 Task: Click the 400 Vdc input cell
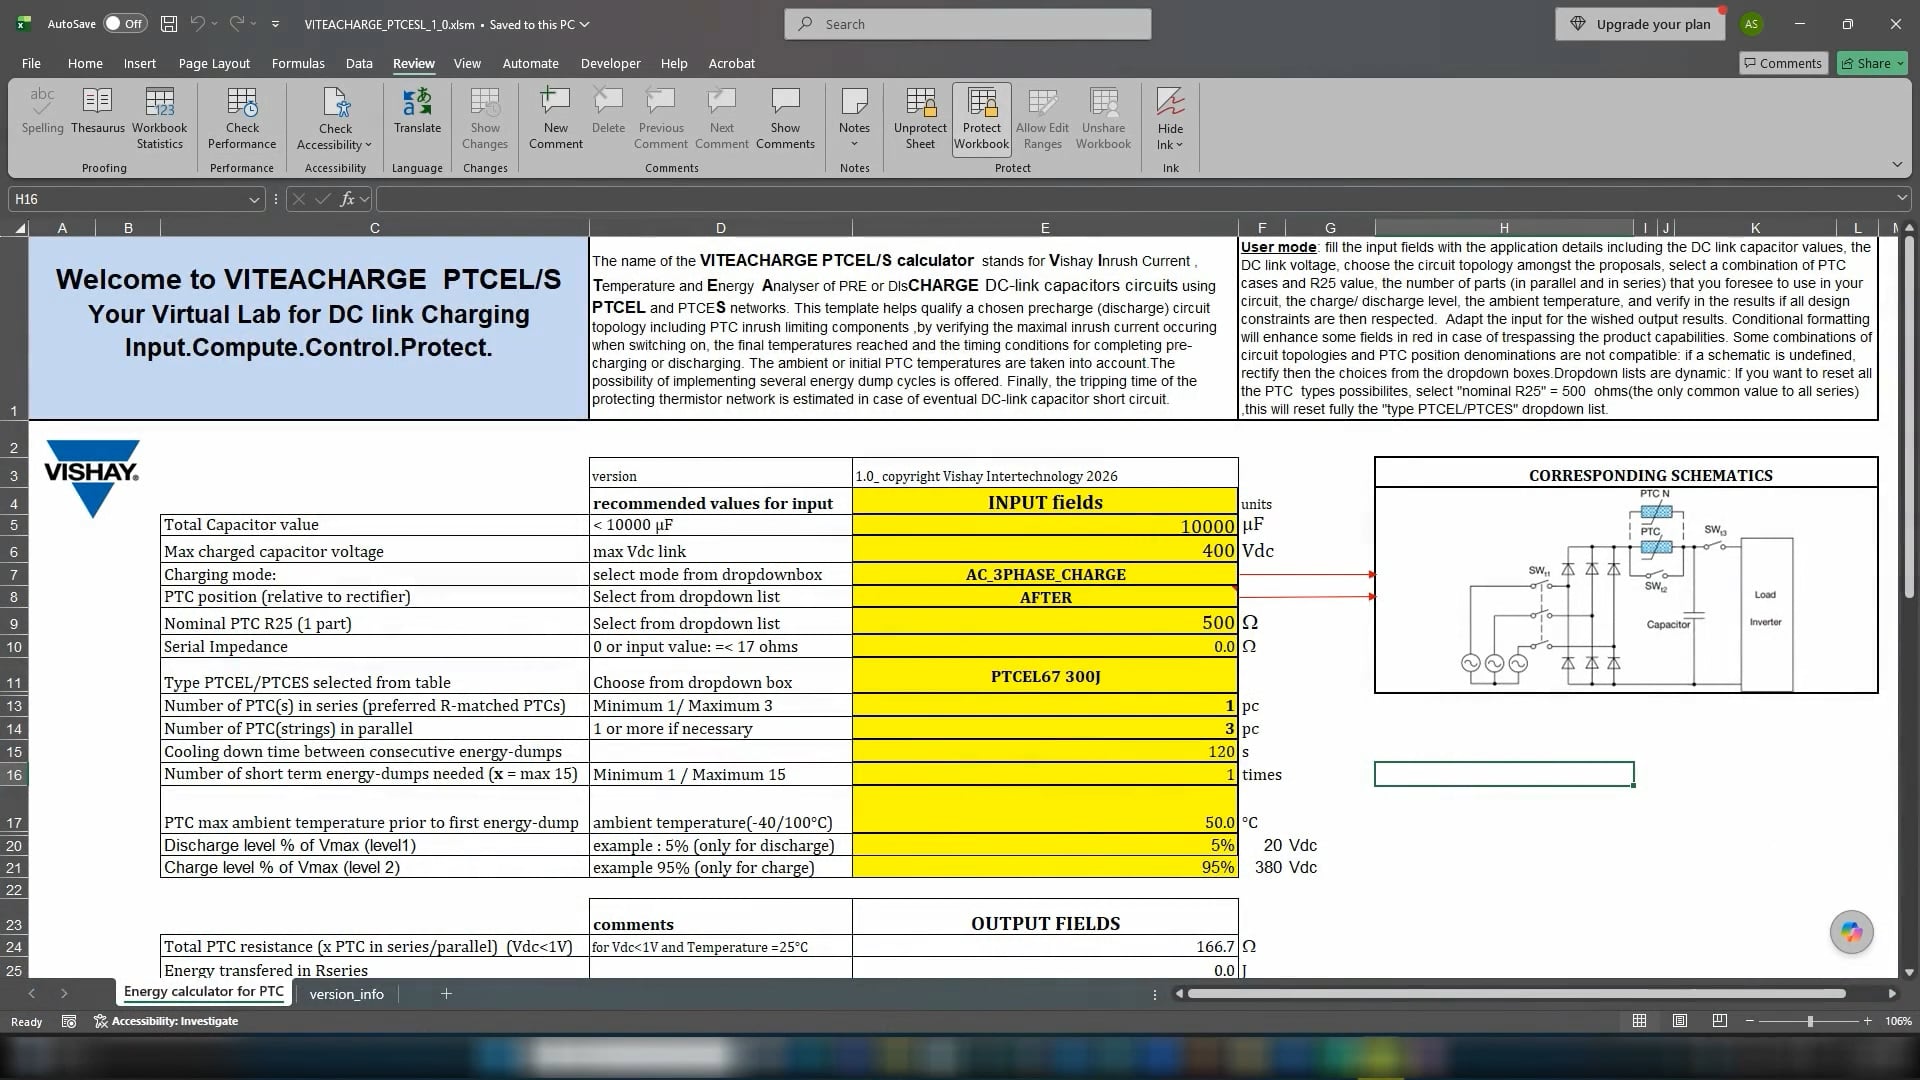pos(1045,550)
